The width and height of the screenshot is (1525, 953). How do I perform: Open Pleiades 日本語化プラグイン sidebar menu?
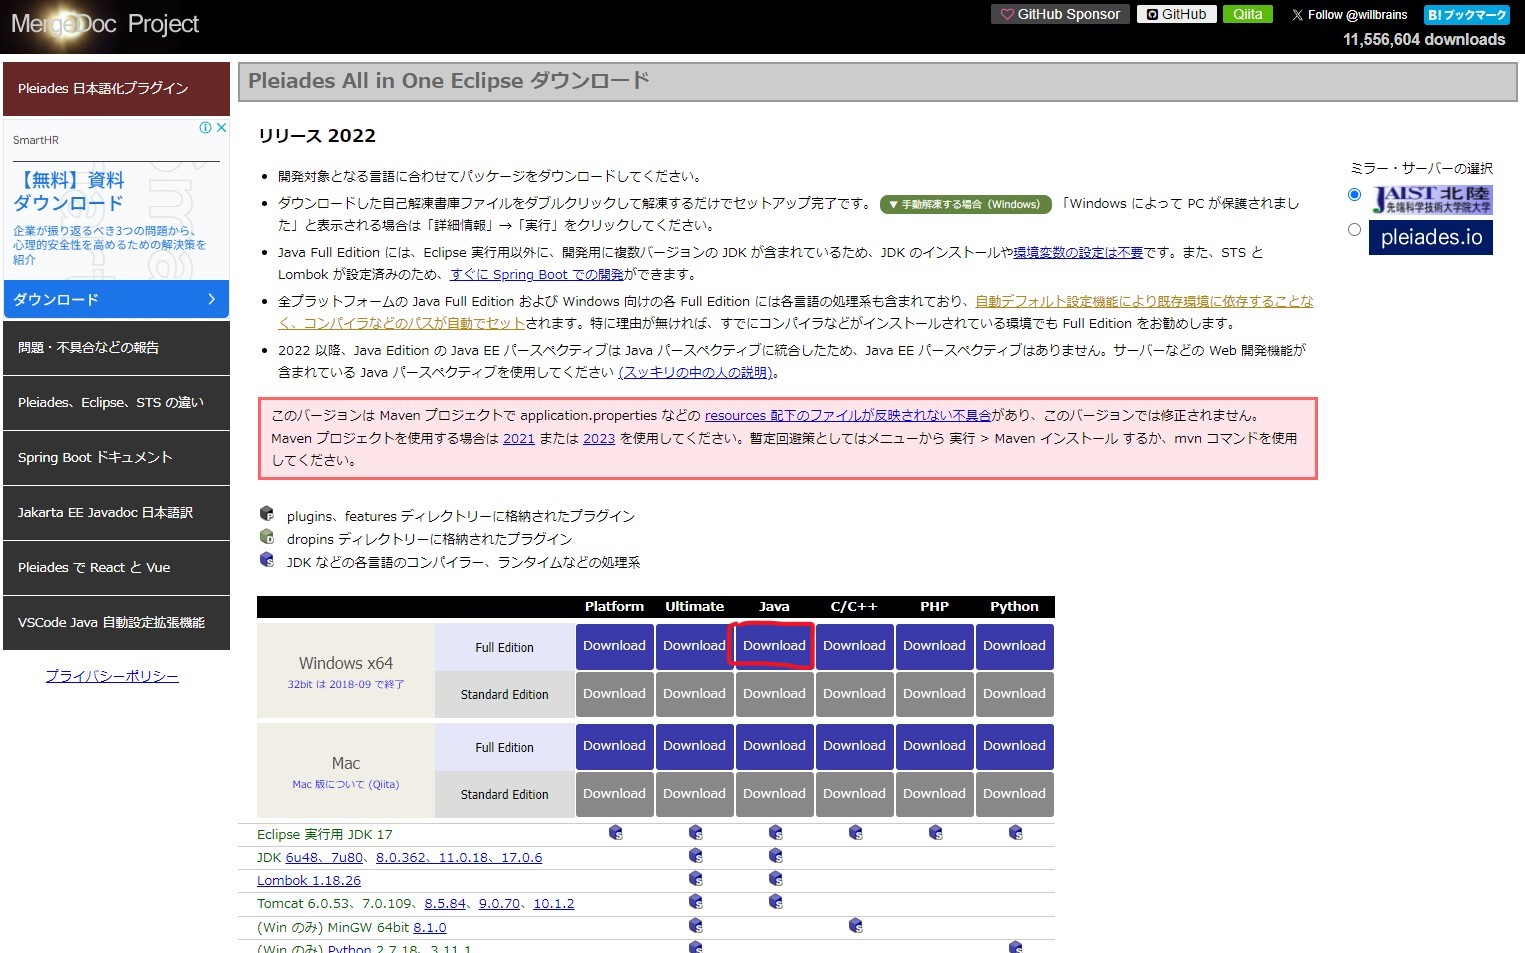[116, 88]
